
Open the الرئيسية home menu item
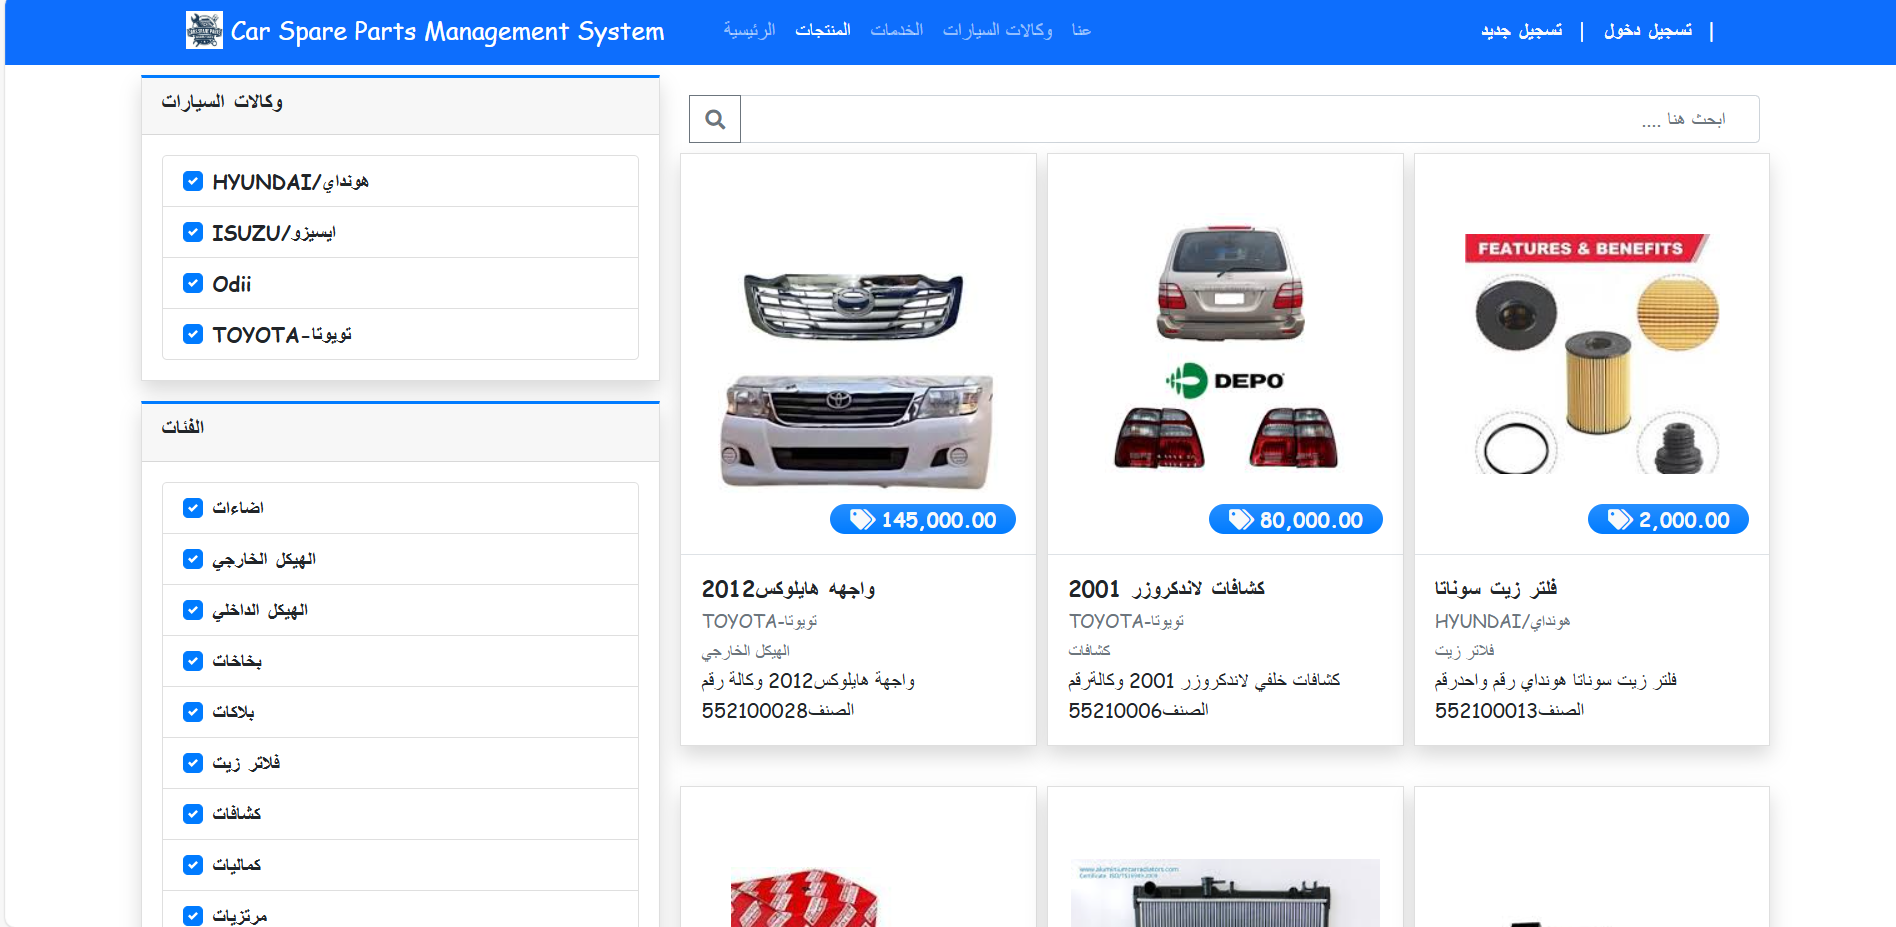(x=750, y=30)
